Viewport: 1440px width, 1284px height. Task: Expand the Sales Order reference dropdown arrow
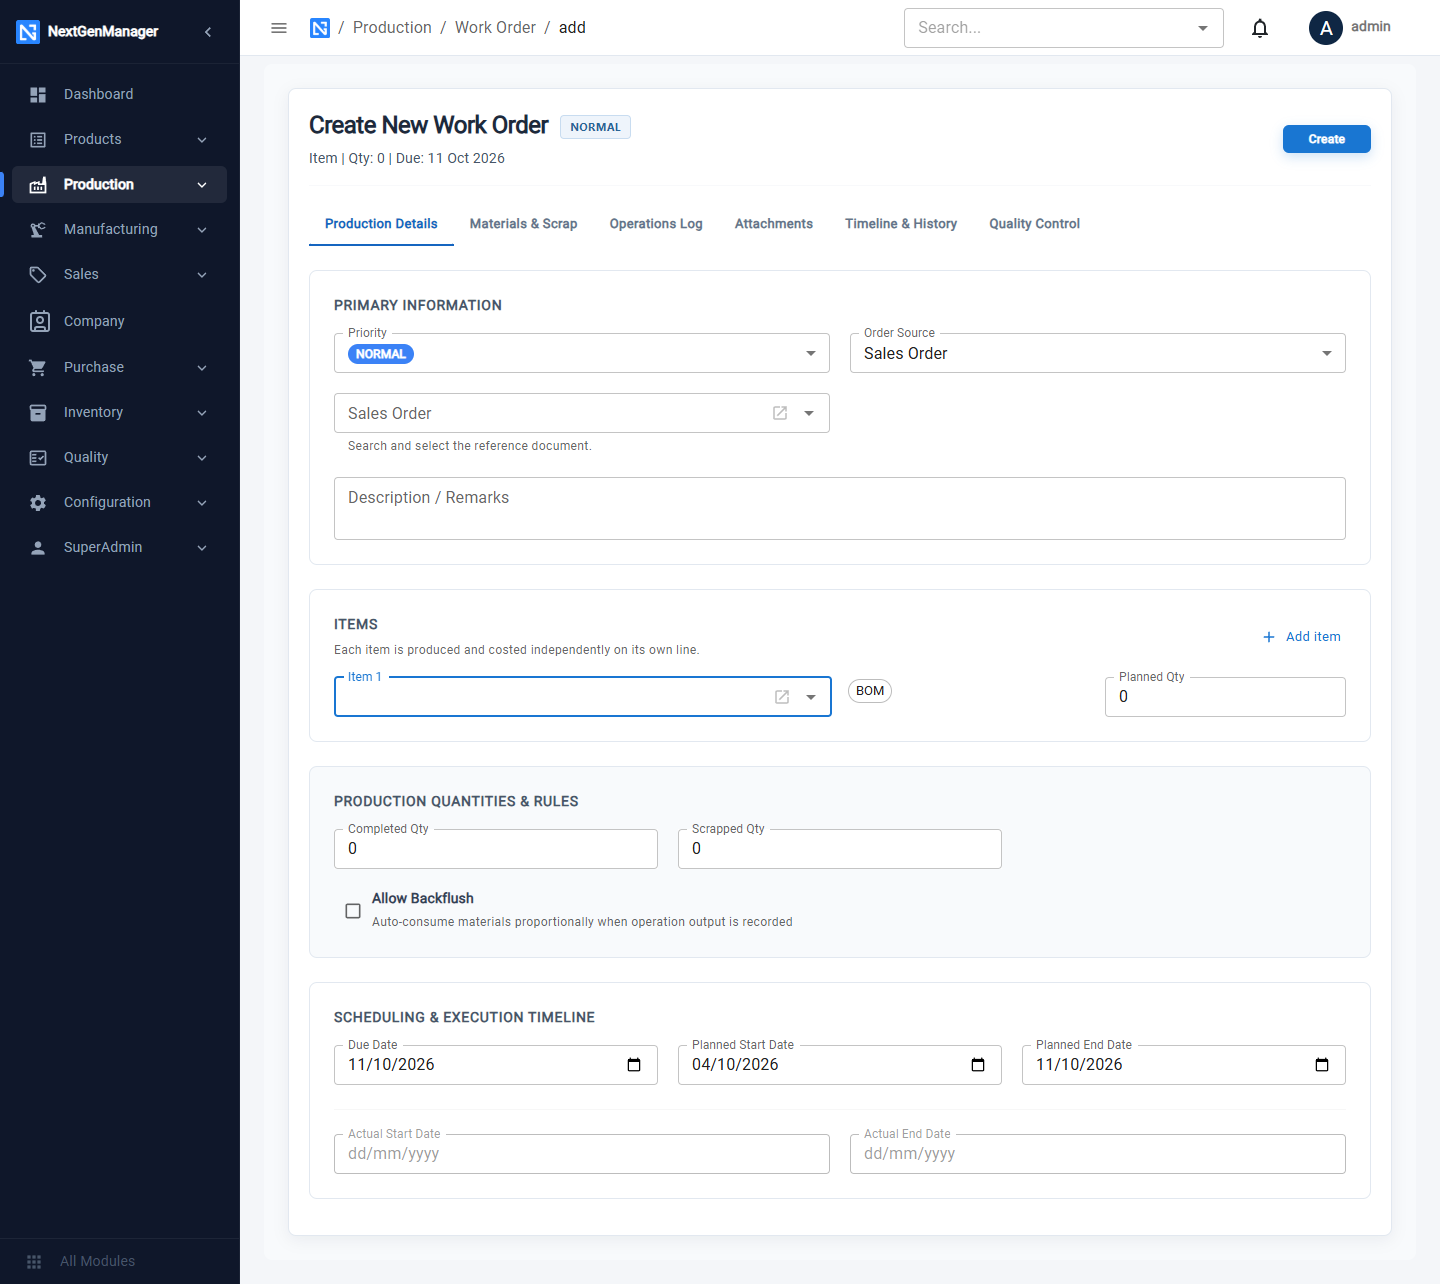[x=809, y=413]
